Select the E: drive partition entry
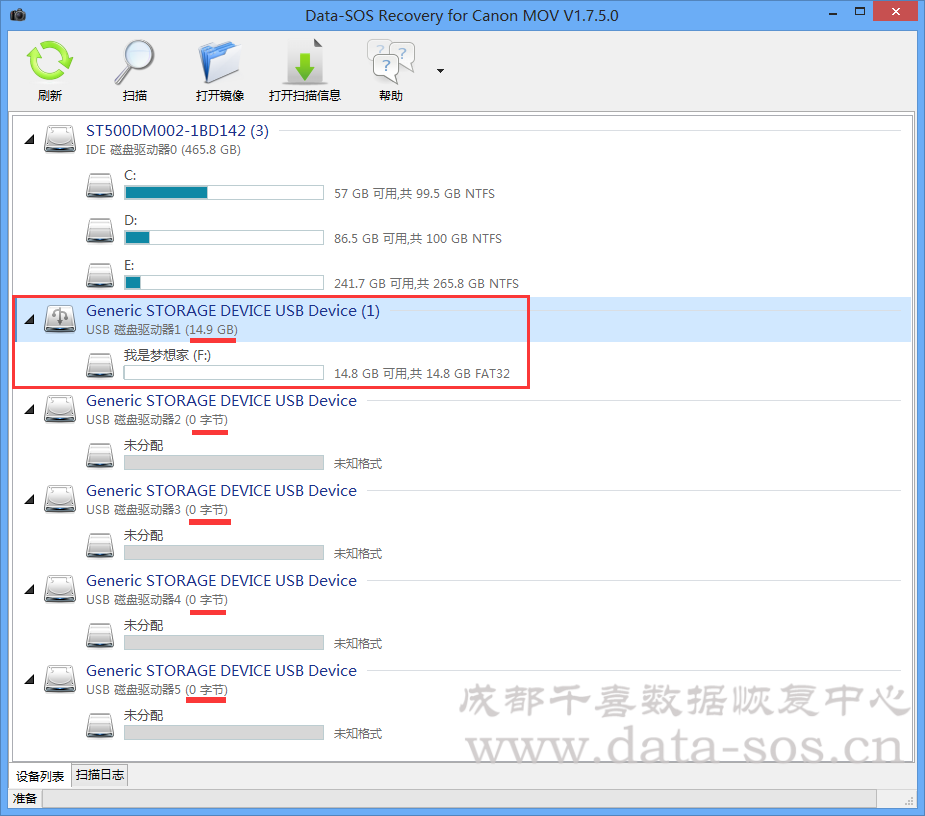 (x=130, y=265)
